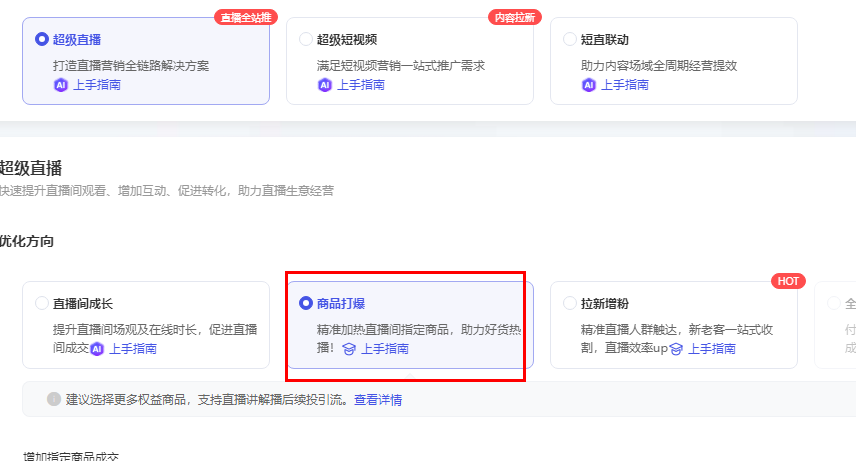The height and width of the screenshot is (461, 856).
Task: Click the AI icon under 短直联动
Action: pos(588,85)
